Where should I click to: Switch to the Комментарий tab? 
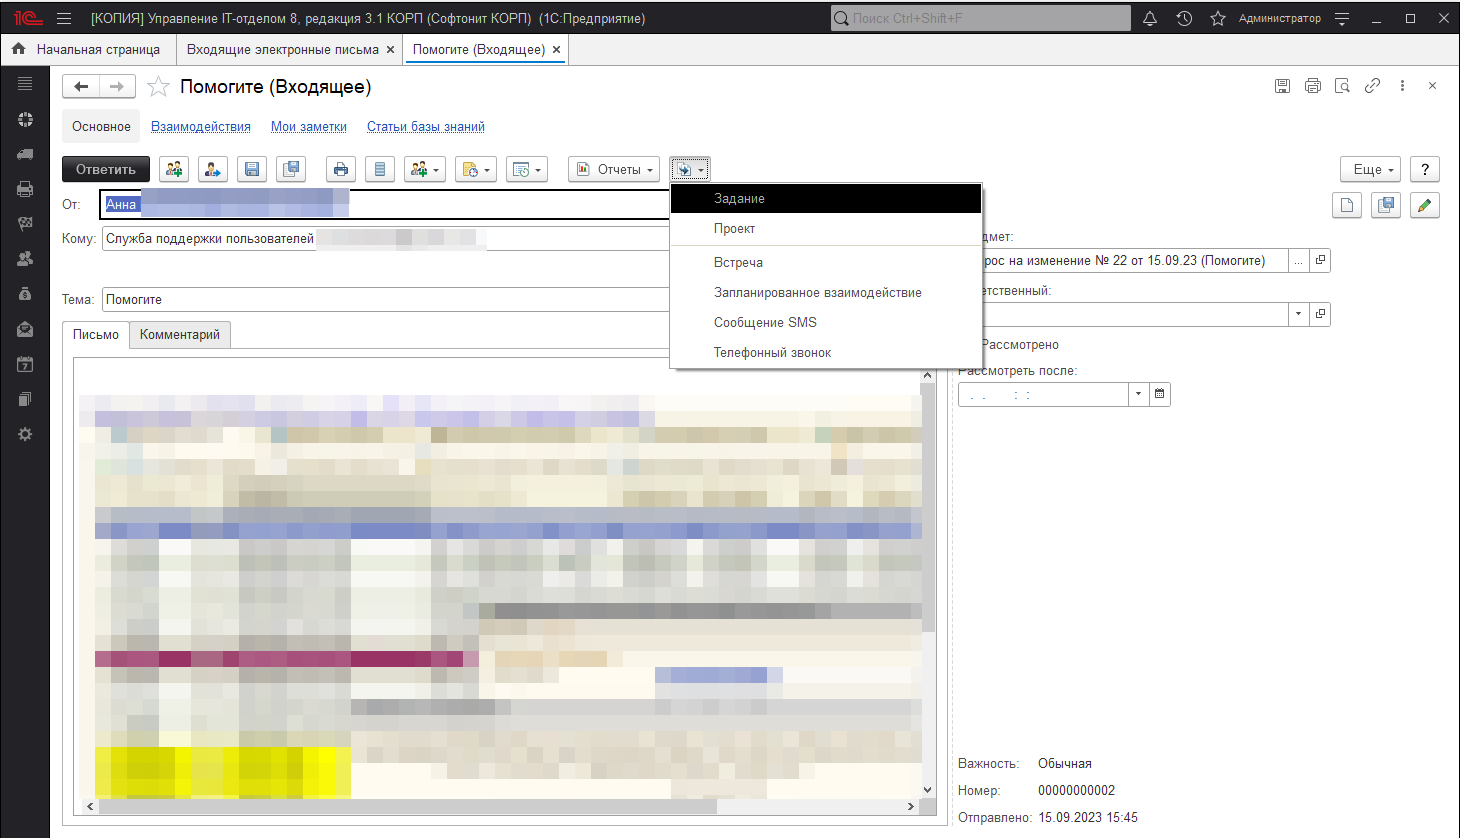180,335
